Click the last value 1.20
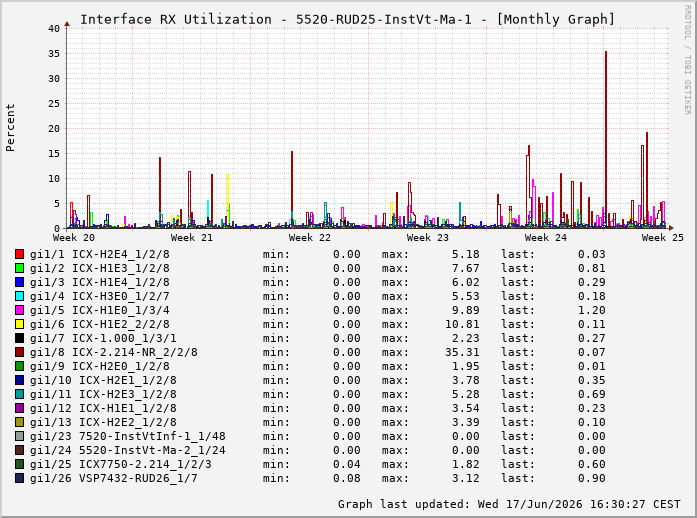Image resolution: width=697 pixels, height=518 pixels. click(x=592, y=310)
